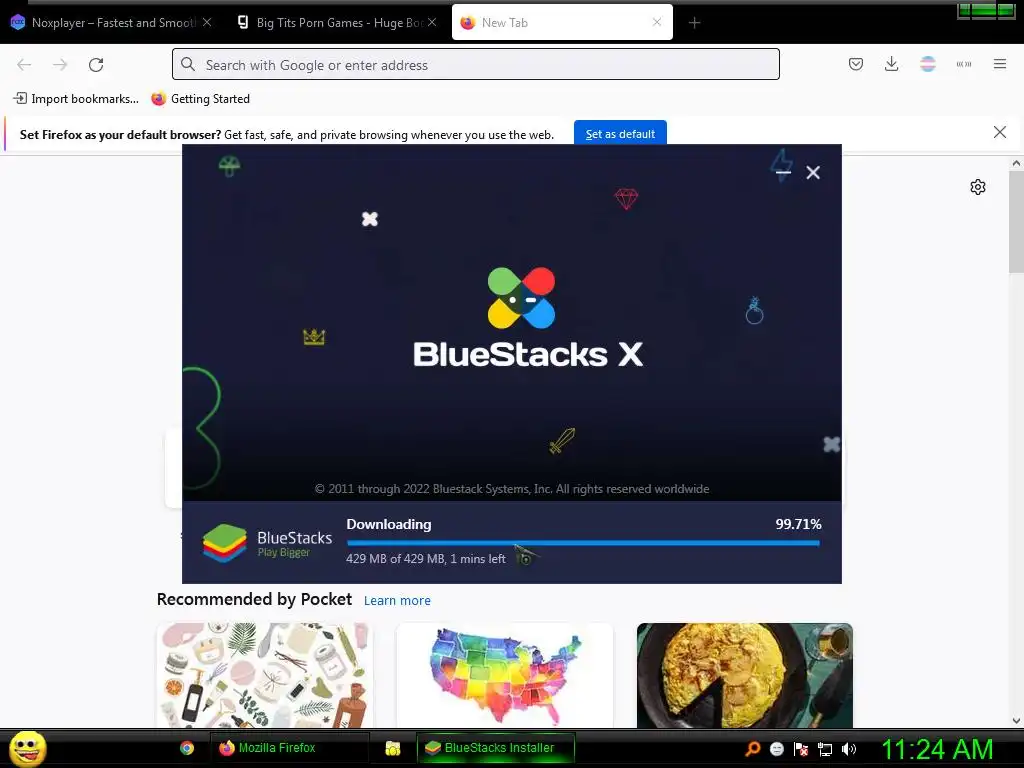1024x768 pixels.
Task: Click the orange magnifier tray icon
Action: point(753,749)
